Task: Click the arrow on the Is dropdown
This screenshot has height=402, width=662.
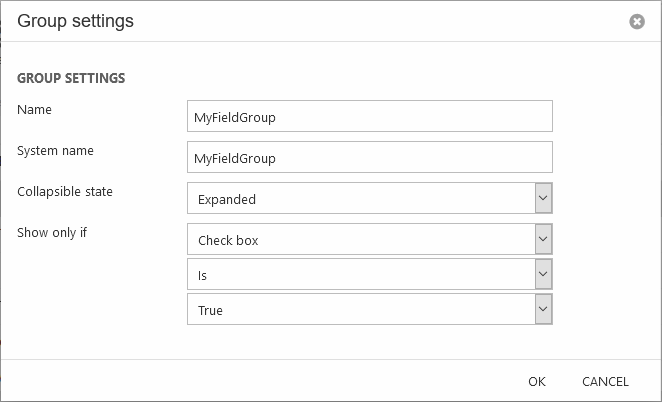Action: (543, 274)
